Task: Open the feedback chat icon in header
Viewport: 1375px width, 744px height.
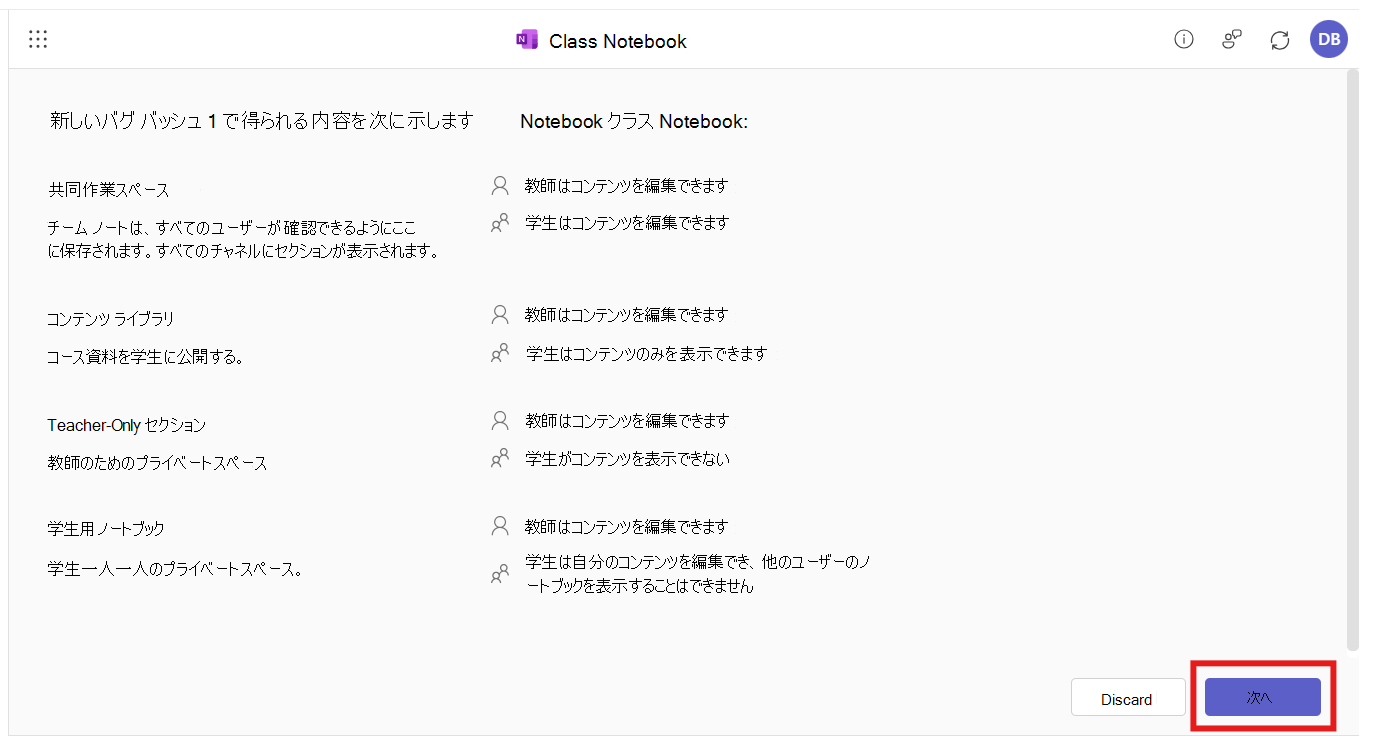Action: (1232, 39)
